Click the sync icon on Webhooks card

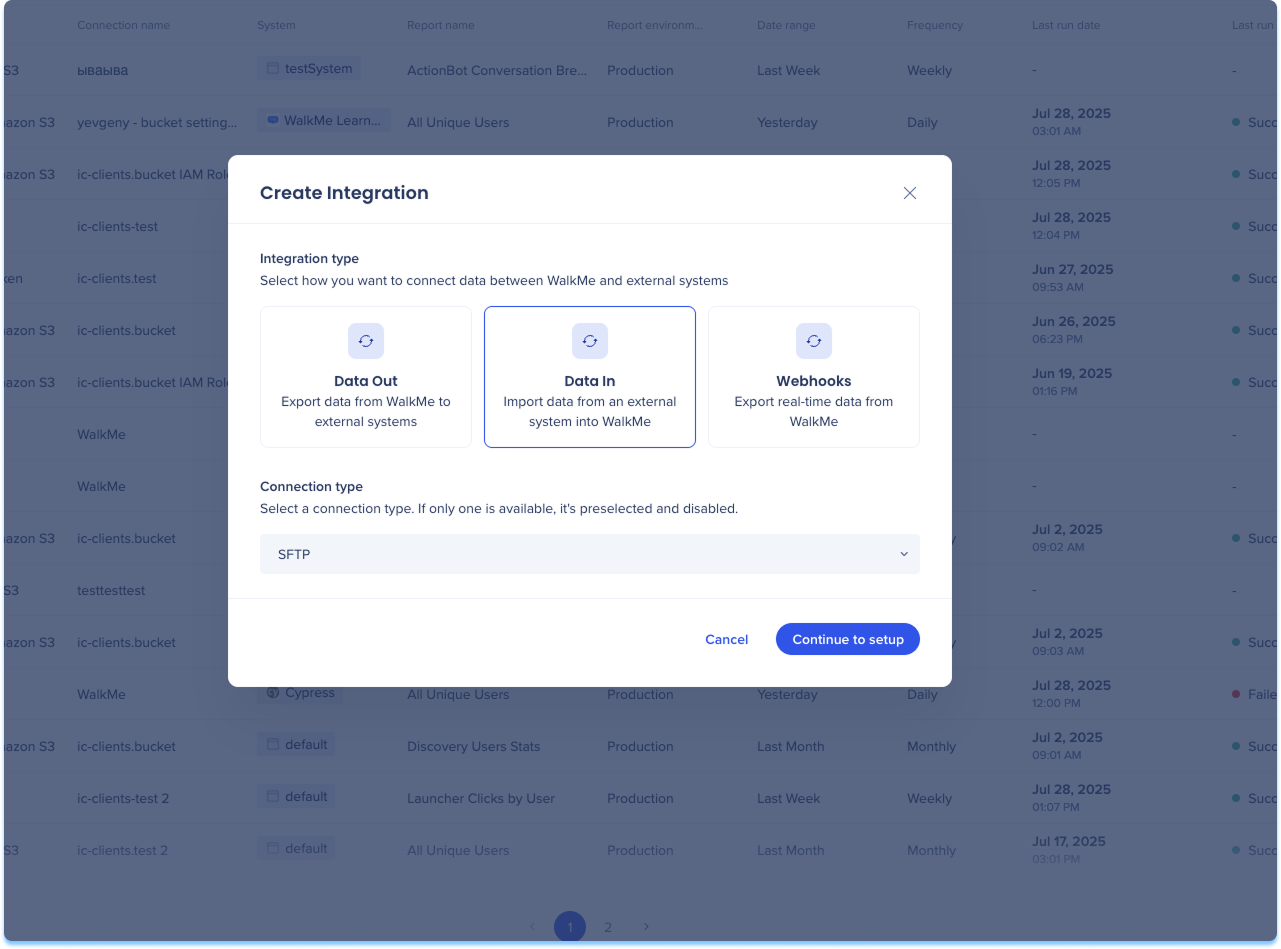(x=814, y=341)
